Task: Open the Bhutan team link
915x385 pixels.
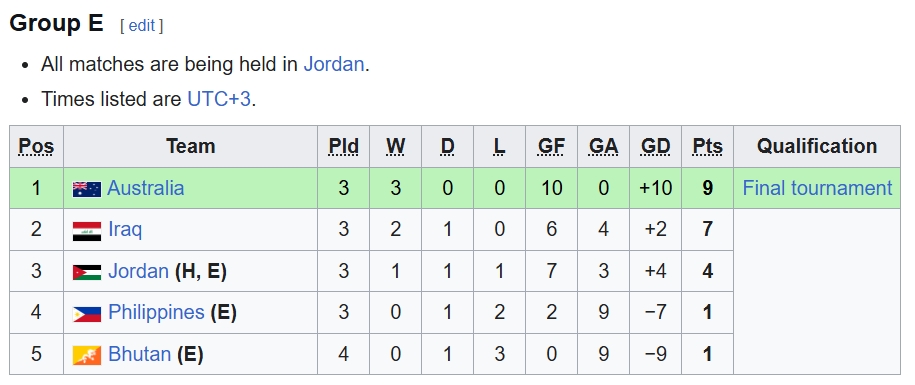Action: click(139, 354)
